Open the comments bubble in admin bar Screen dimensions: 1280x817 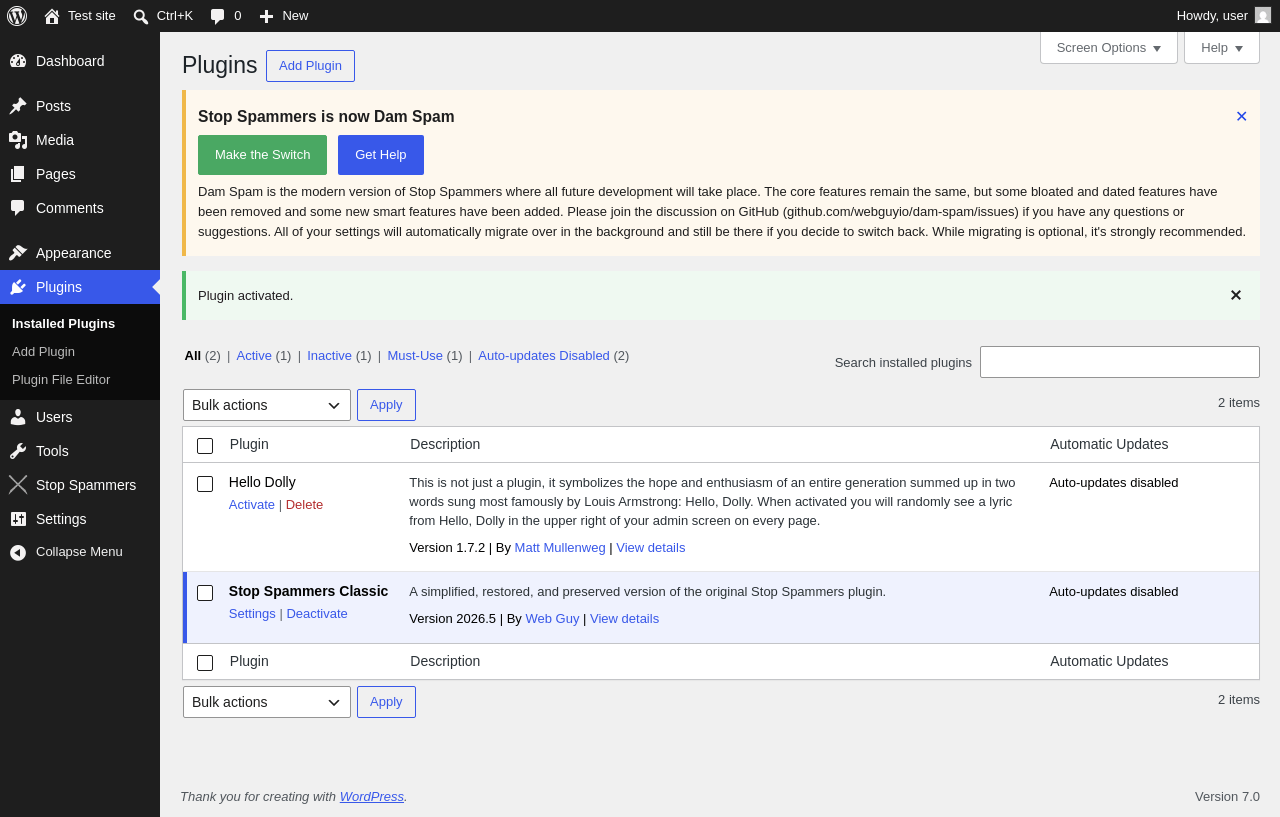217,16
